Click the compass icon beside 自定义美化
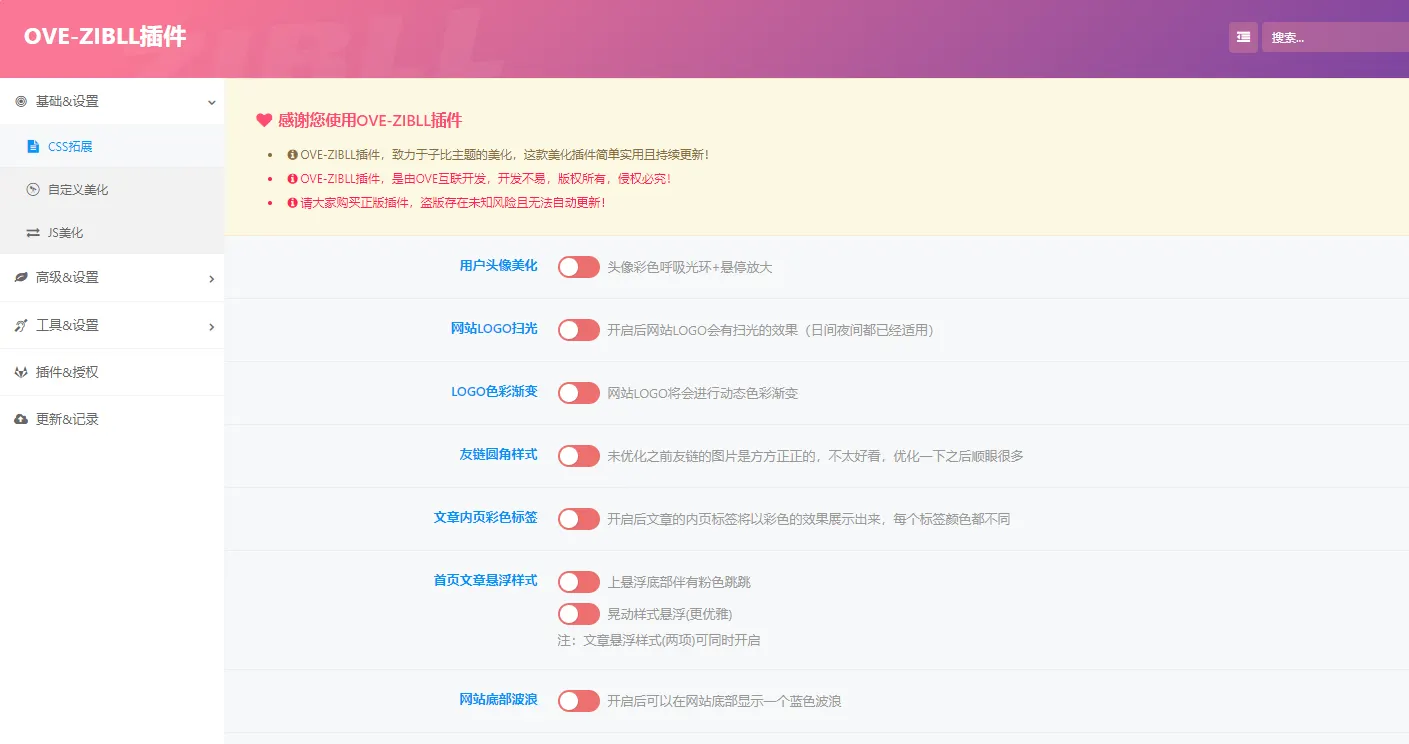Viewport: 1409px width, 744px height. click(33, 189)
